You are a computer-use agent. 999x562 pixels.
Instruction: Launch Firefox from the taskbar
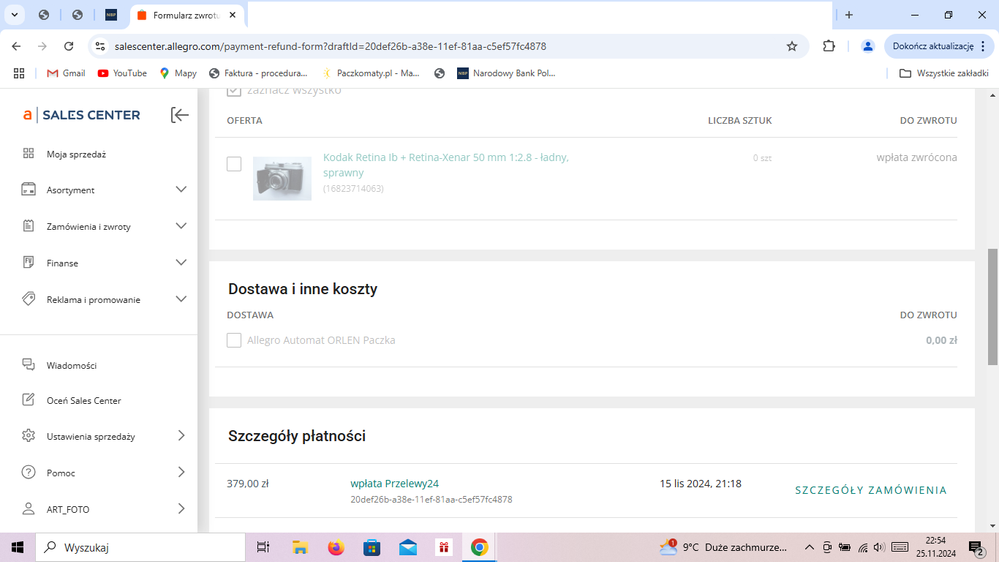(336, 547)
